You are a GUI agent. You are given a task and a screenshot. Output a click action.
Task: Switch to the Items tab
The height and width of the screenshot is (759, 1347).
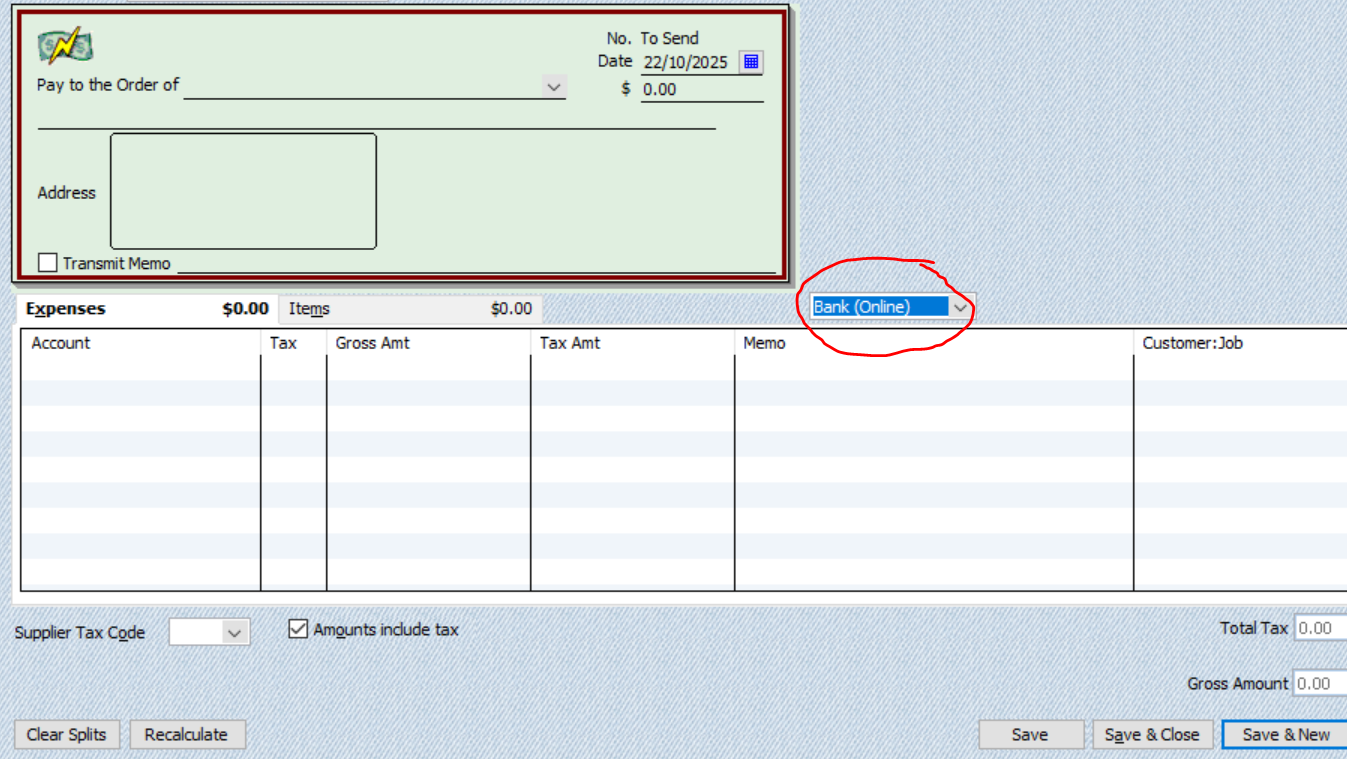(410, 309)
